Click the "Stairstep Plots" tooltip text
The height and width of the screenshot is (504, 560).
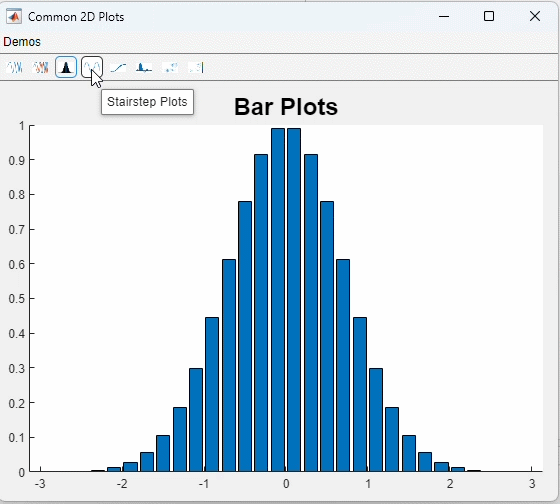pos(147,102)
